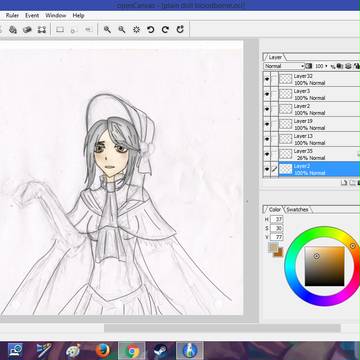Click the zoom in magnifier icon
The image size is (360, 360).
[107, 29]
